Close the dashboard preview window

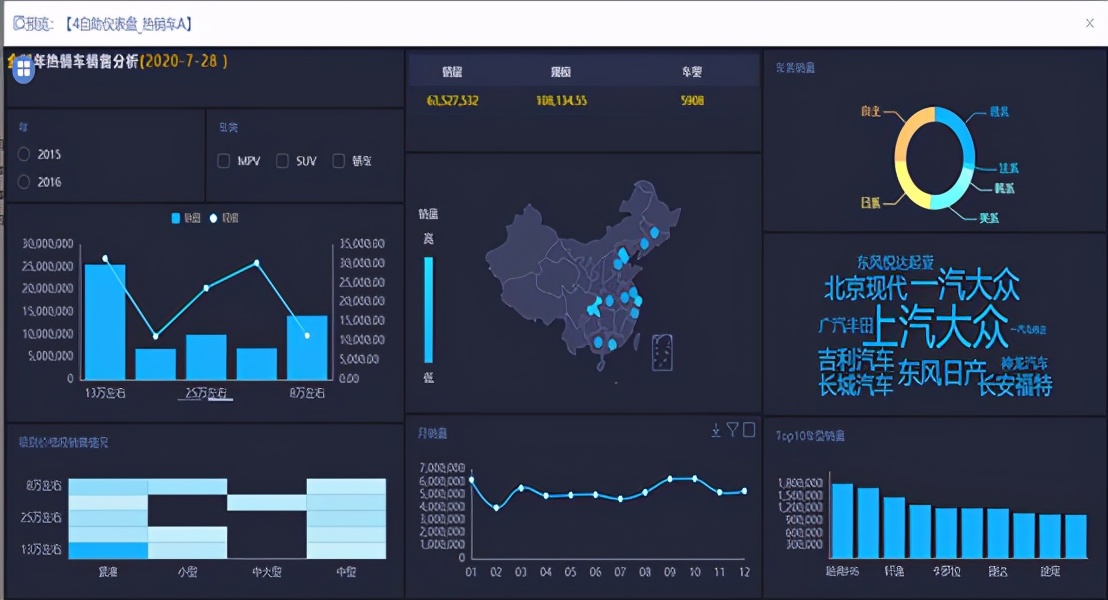pyautogui.click(x=1090, y=23)
